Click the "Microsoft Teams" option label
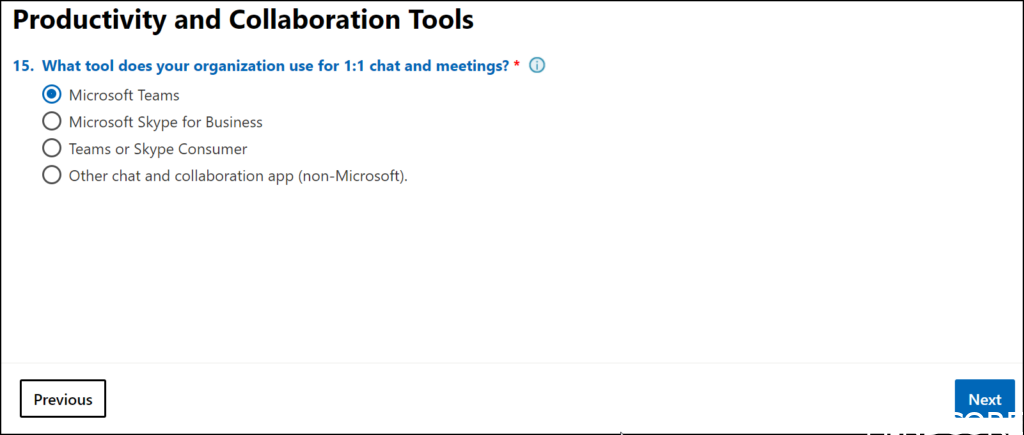This screenshot has height=435, width=1024. click(124, 95)
